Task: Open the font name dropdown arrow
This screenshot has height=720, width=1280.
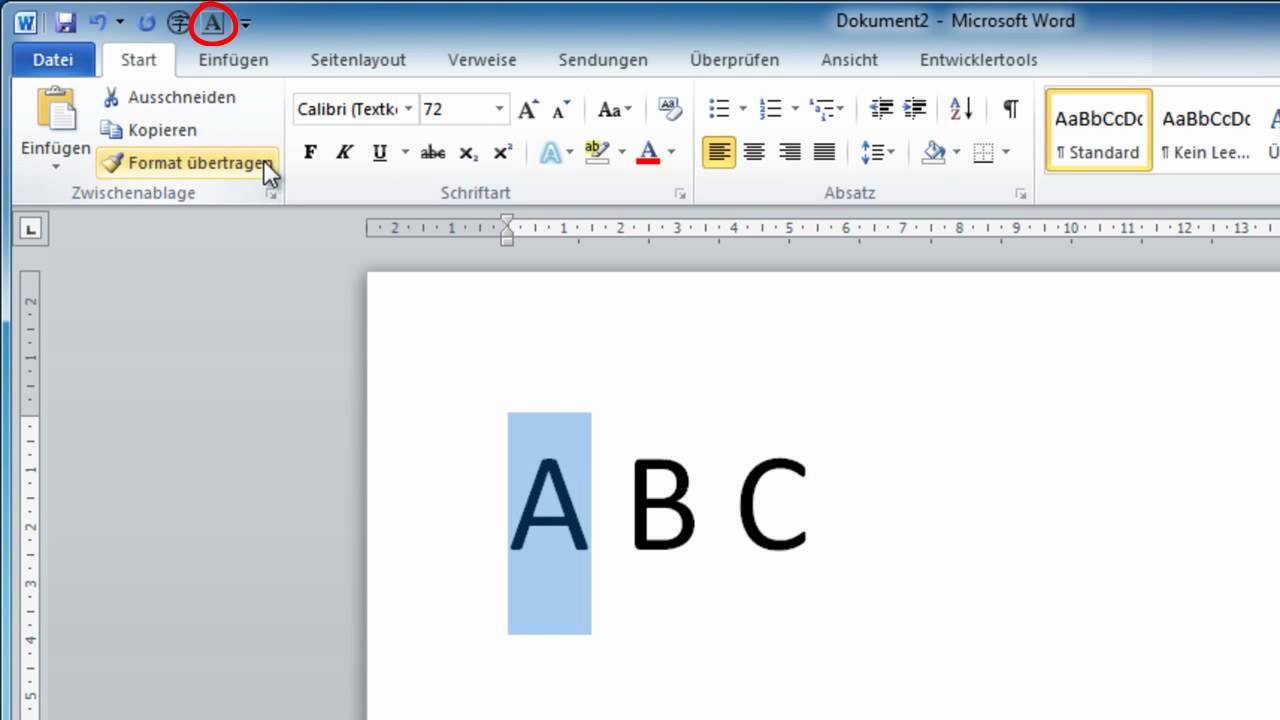Action: [409, 109]
